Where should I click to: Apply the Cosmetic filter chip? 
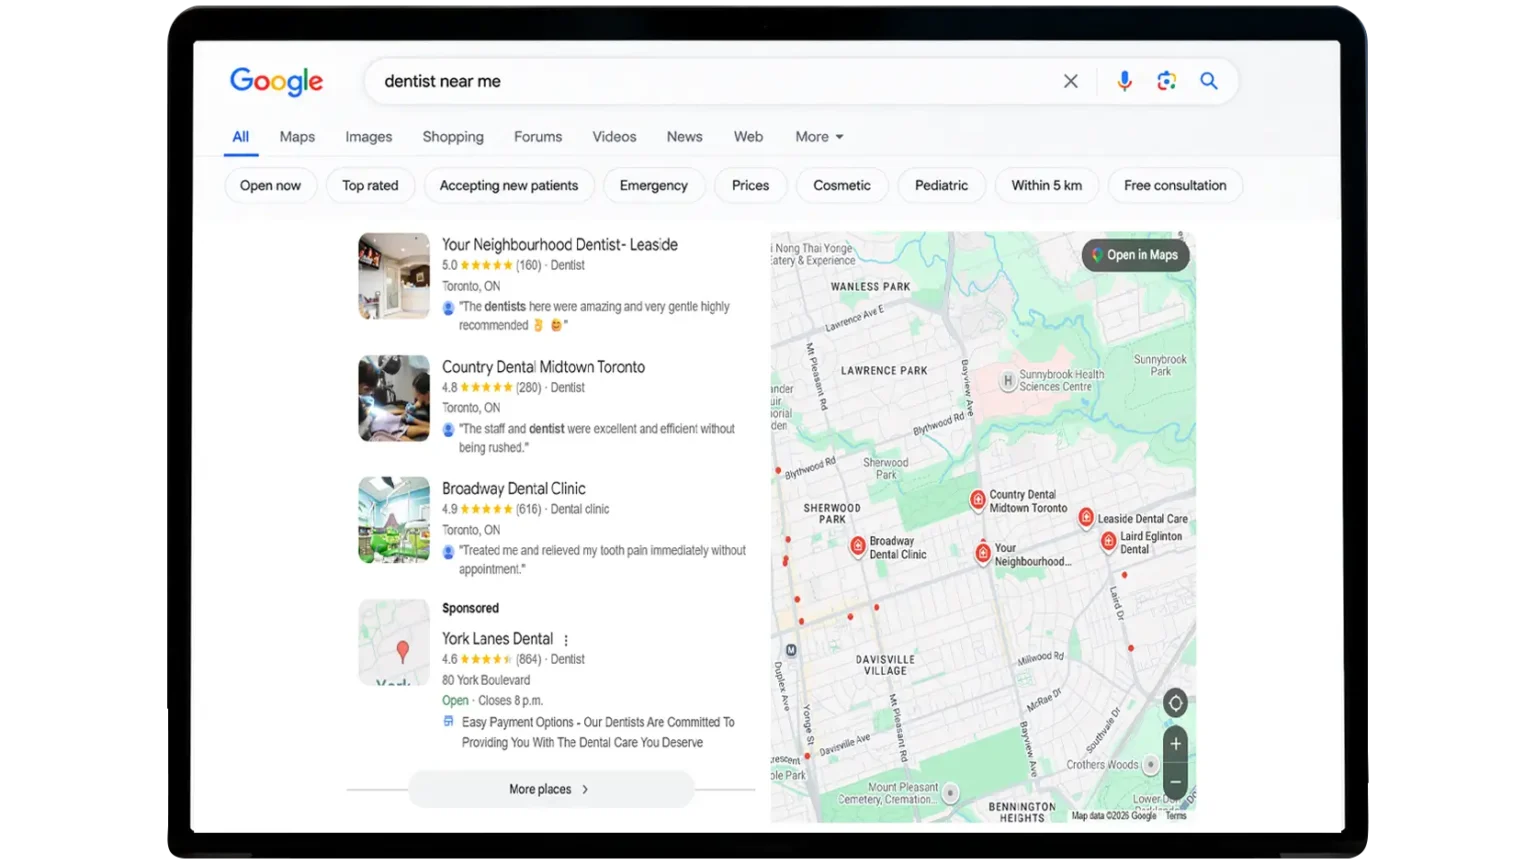[842, 185]
